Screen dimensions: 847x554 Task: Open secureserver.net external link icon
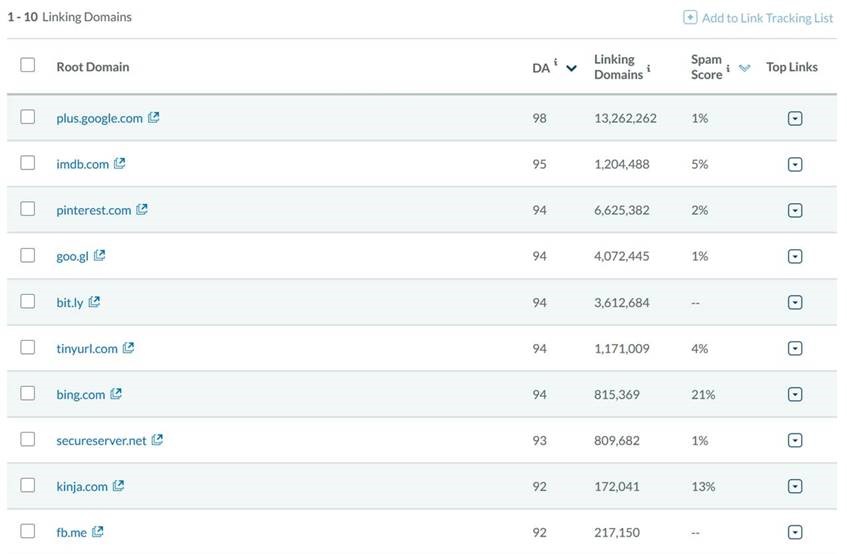157,440
